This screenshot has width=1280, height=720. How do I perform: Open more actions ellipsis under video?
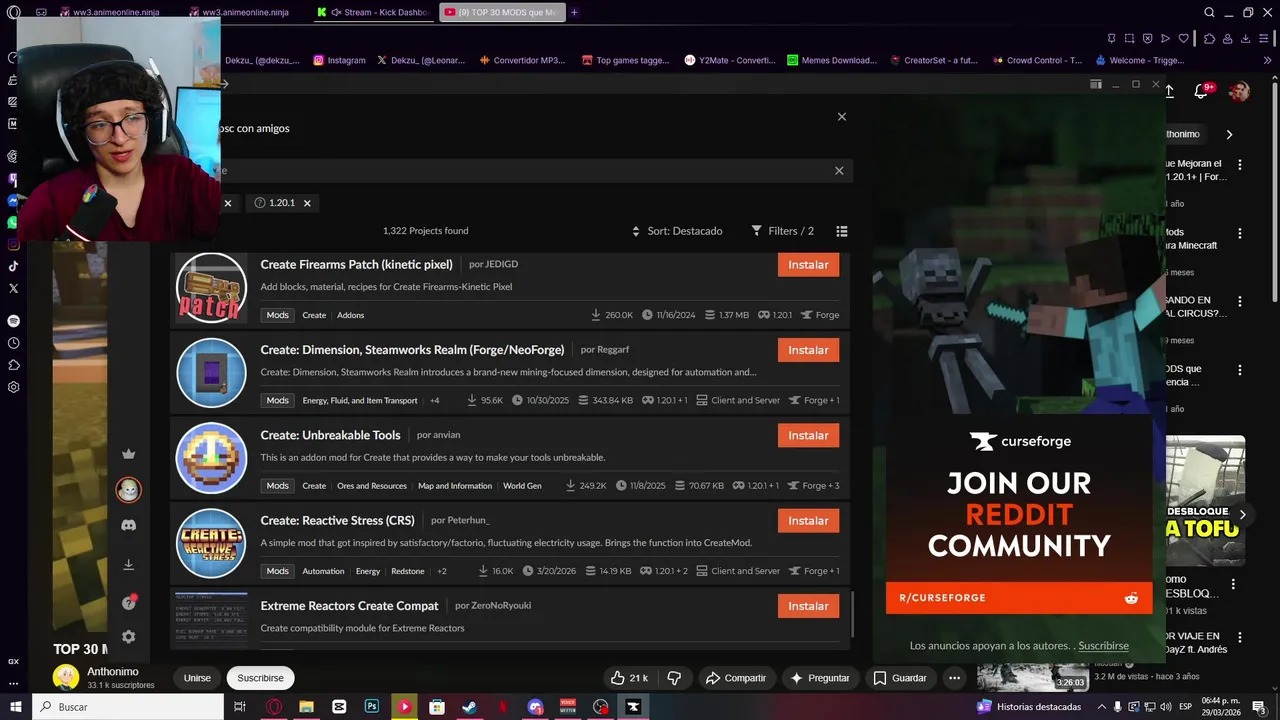[x=954, y=678]
